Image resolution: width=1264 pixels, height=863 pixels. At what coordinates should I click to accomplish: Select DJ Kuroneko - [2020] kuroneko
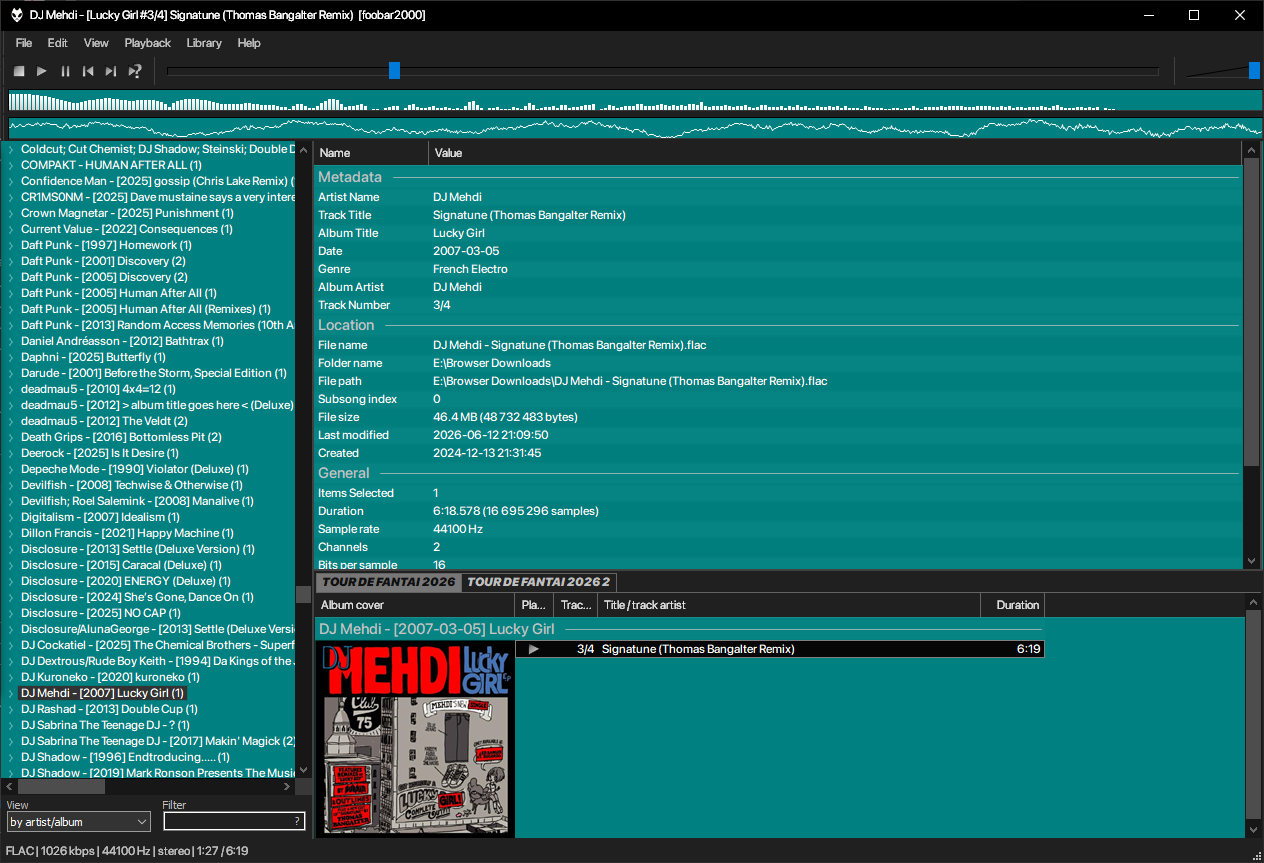click(110, 677)
